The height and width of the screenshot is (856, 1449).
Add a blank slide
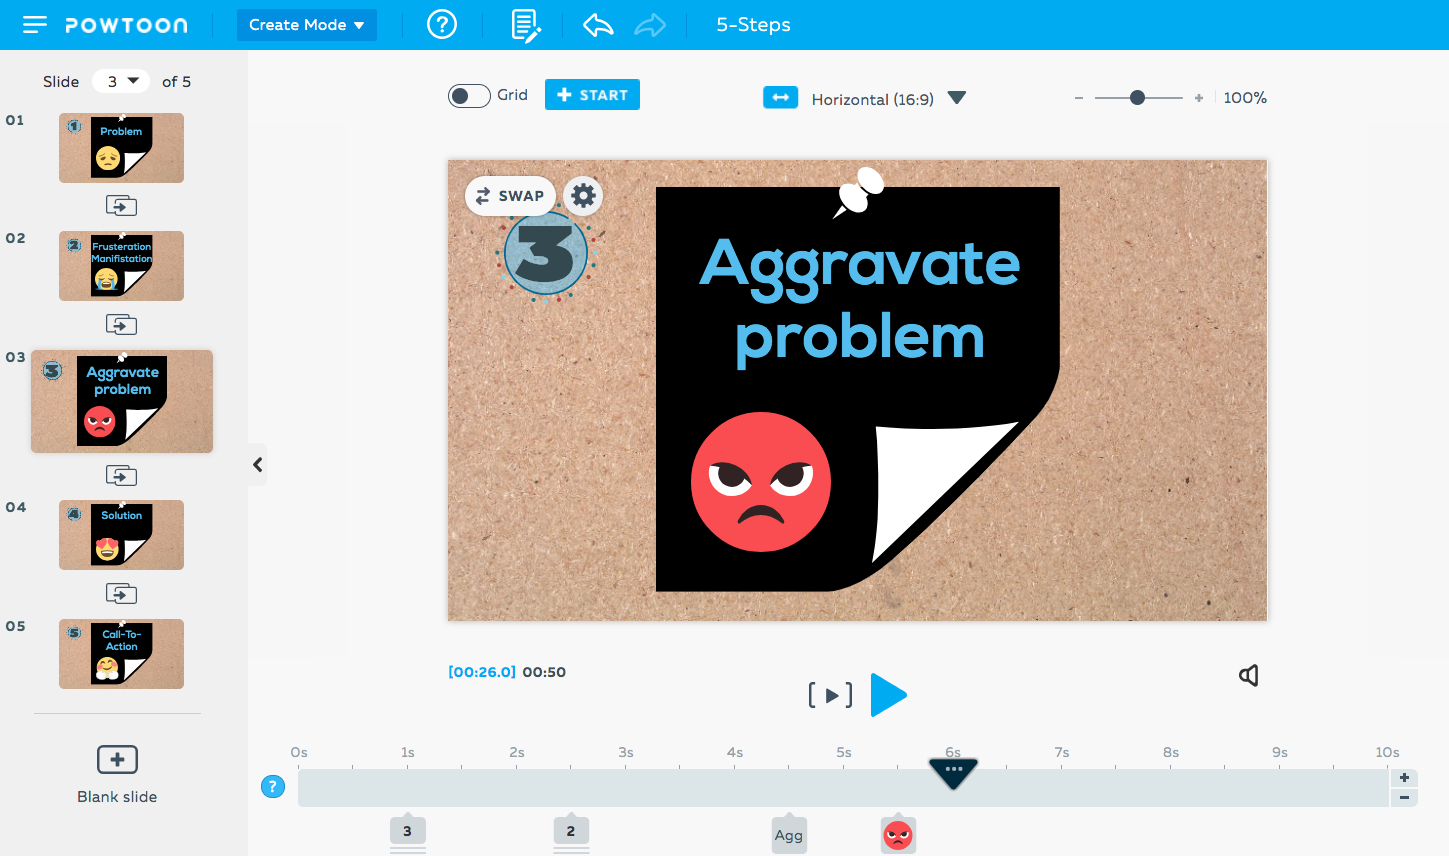click(x=117, y=760)
